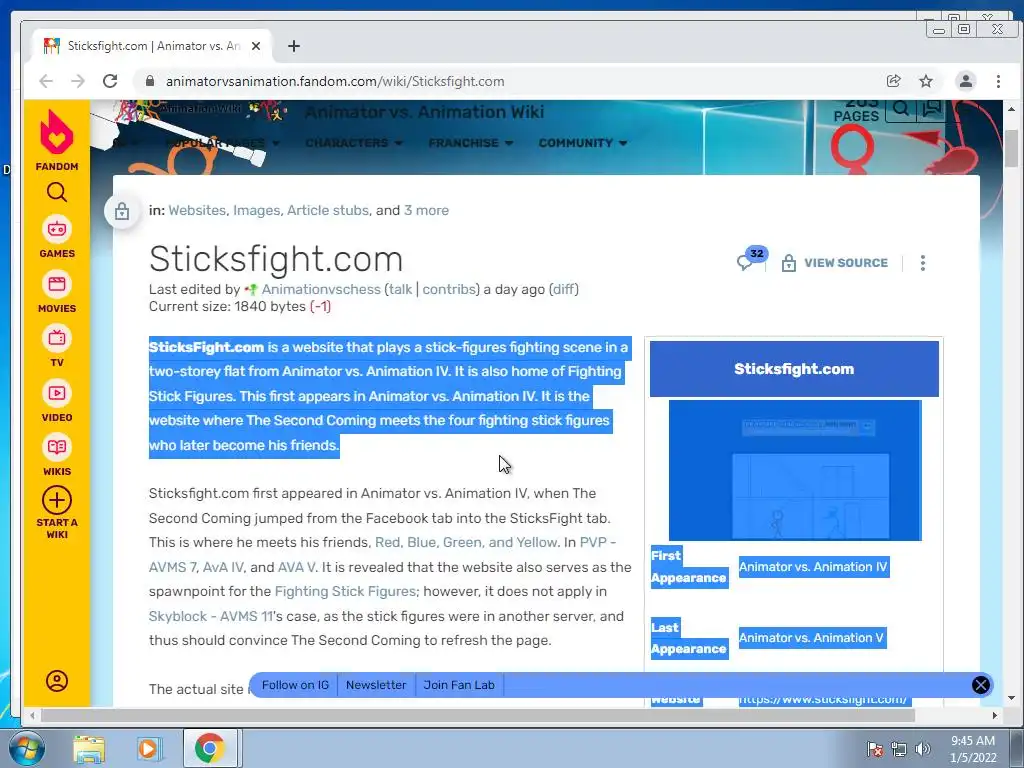Image resolution: width=1024 pixels, height=768 pixels.
Task: Click the Newsletter button
Action: point(376,685)
